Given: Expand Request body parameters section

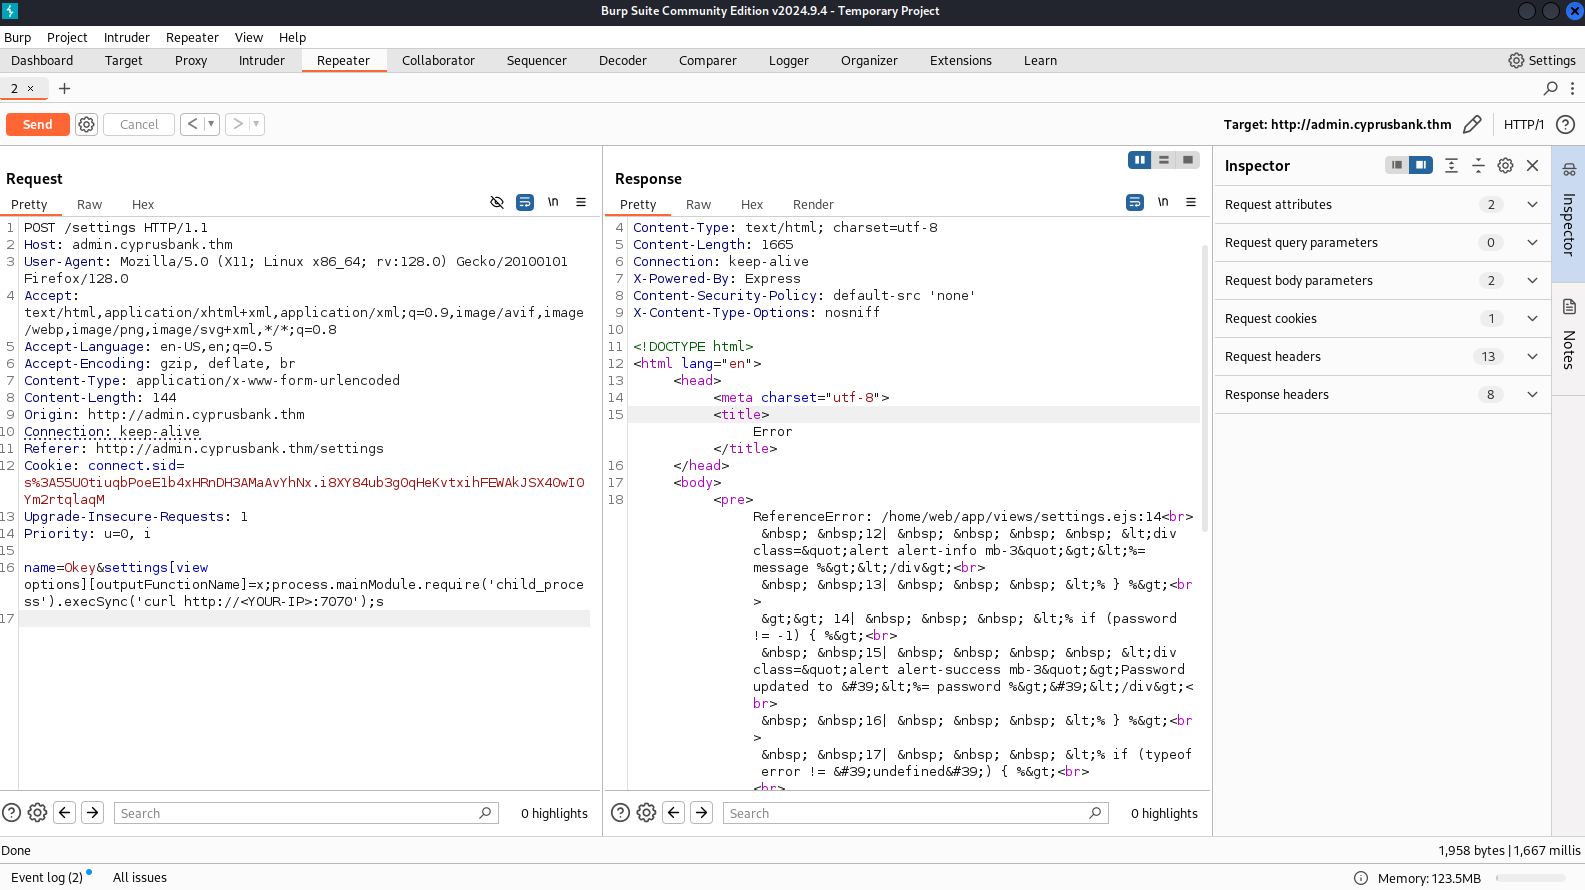Looking at the screenshot, I should [x=1382, y=280].
